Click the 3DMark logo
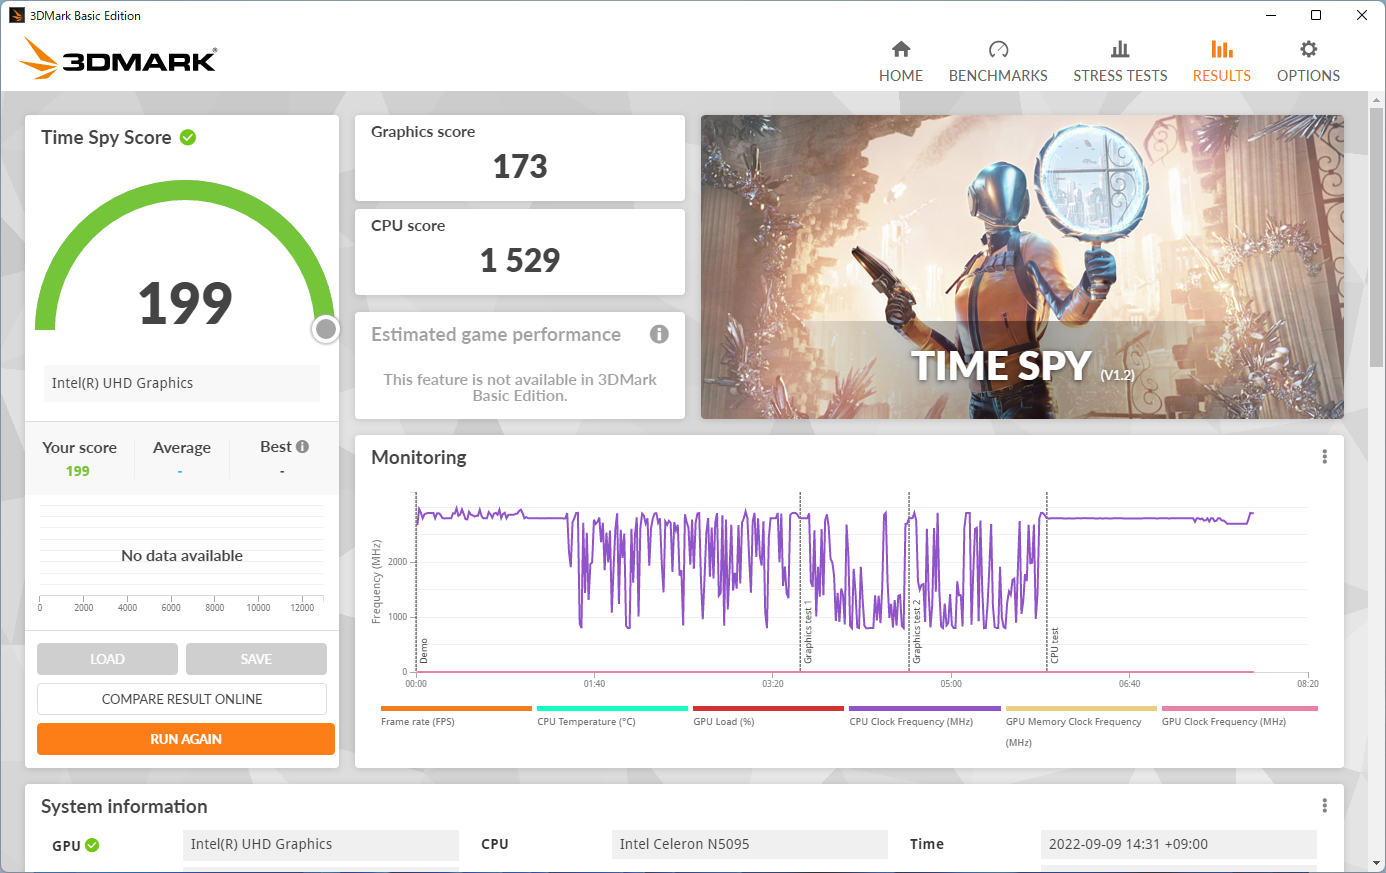Image resolution: width=1386 pixels, height=873 pixels. pyautogui.click(x=118, y=59)
